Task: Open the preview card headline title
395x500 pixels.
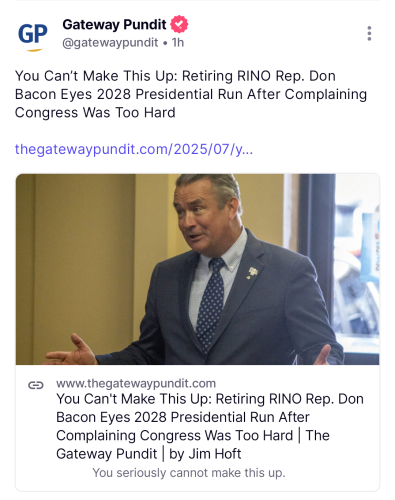Action: coord(210,426)
